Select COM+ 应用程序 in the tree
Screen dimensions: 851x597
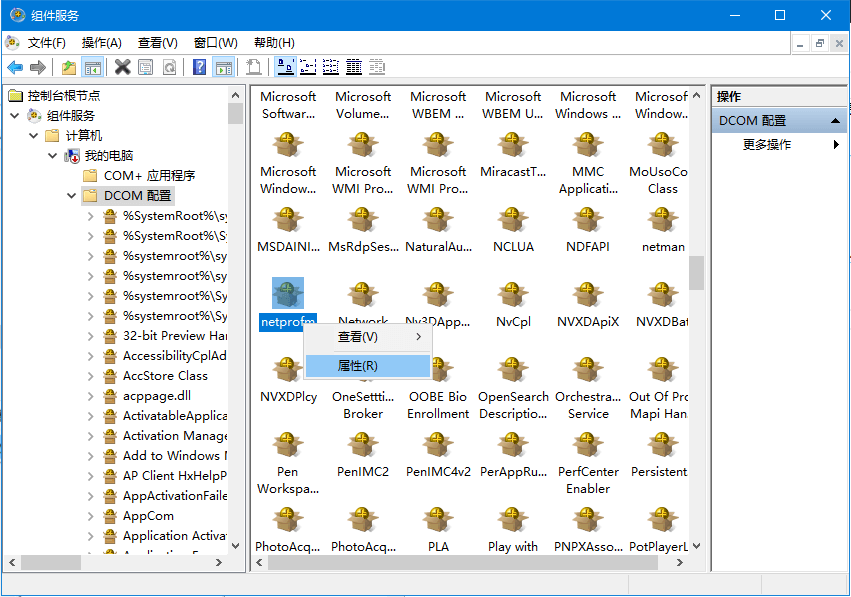click(149, 176)
